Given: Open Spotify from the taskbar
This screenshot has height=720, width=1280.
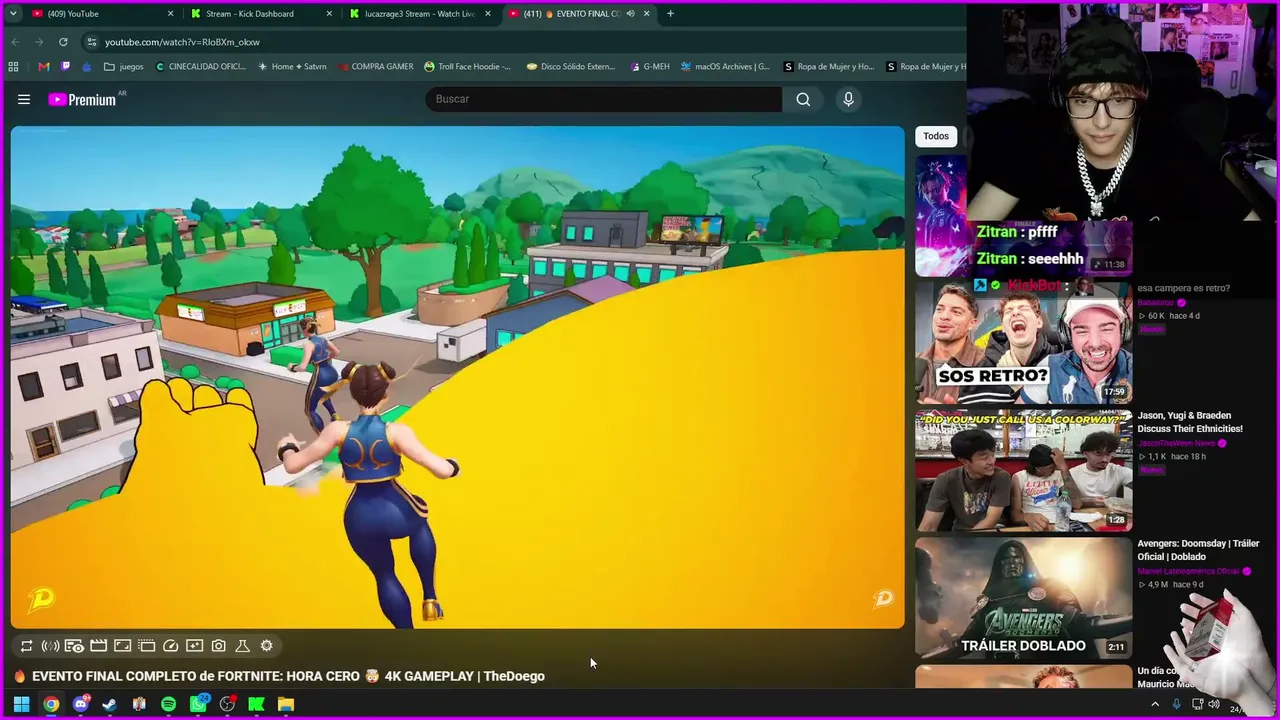Looking at the screenshot, I should 168,704.
